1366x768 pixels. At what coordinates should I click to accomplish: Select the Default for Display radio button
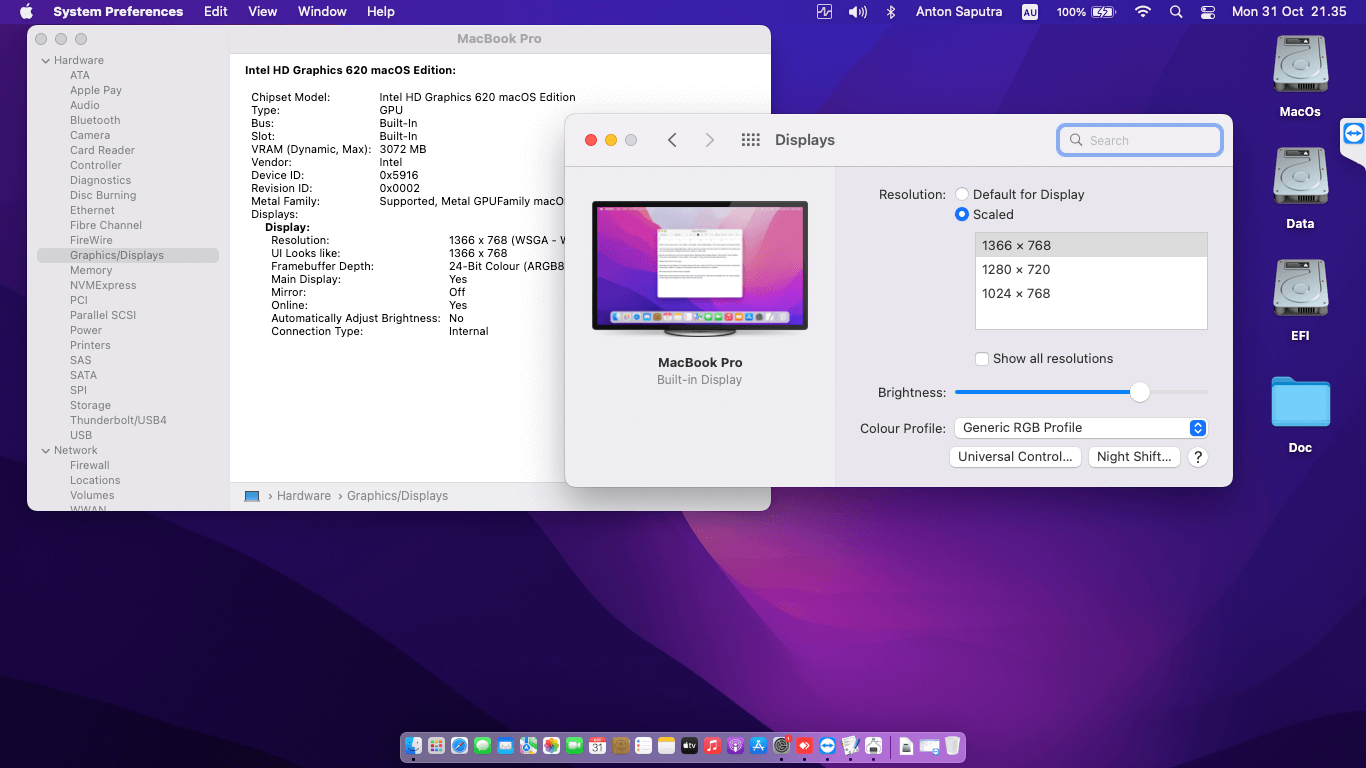pyautogui.click(x=962, y=194)
